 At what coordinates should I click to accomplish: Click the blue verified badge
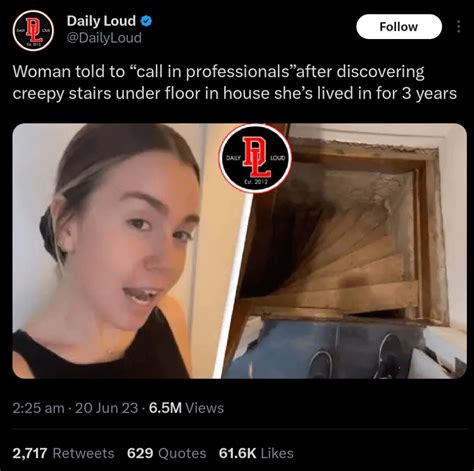pyautogui.click(x=146, y=21)
